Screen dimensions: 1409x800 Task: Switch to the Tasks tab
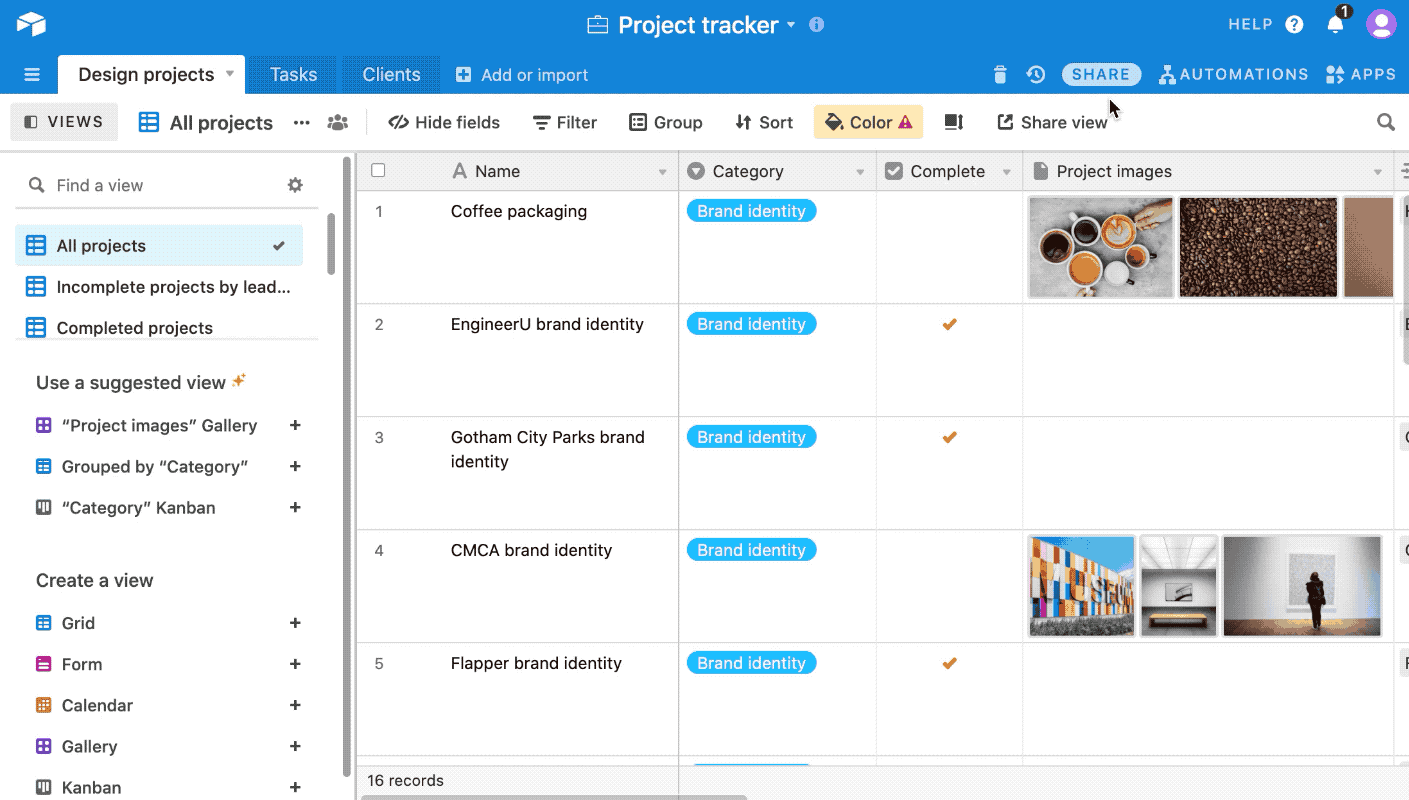pyautogui.click(x=293, y=74)
